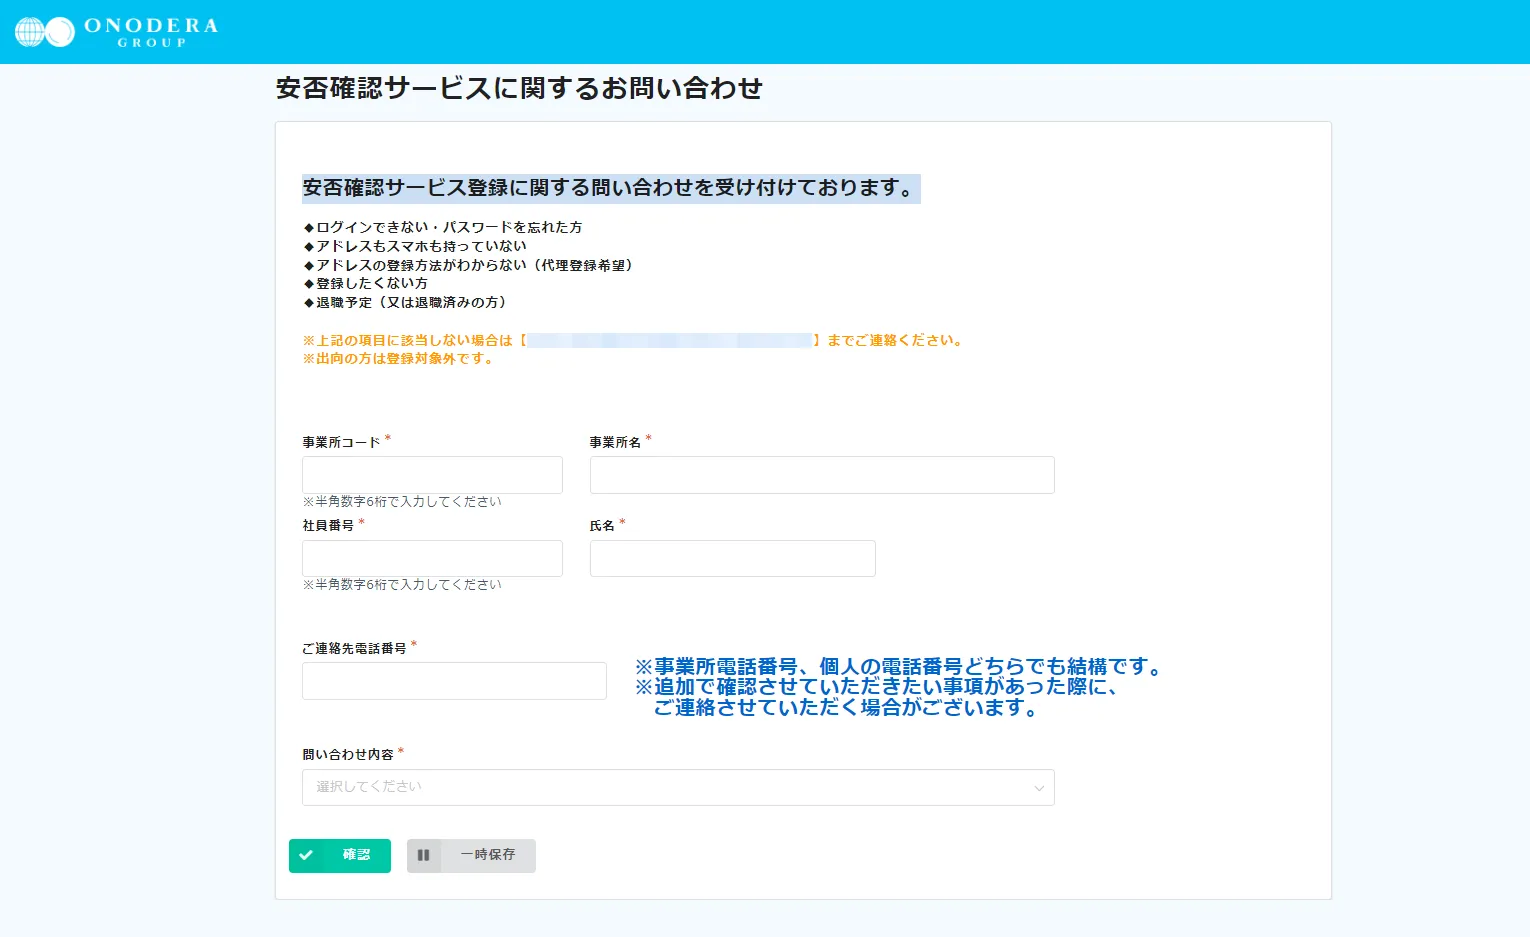
Task: Click the 氏名 label
Action: 602,525
